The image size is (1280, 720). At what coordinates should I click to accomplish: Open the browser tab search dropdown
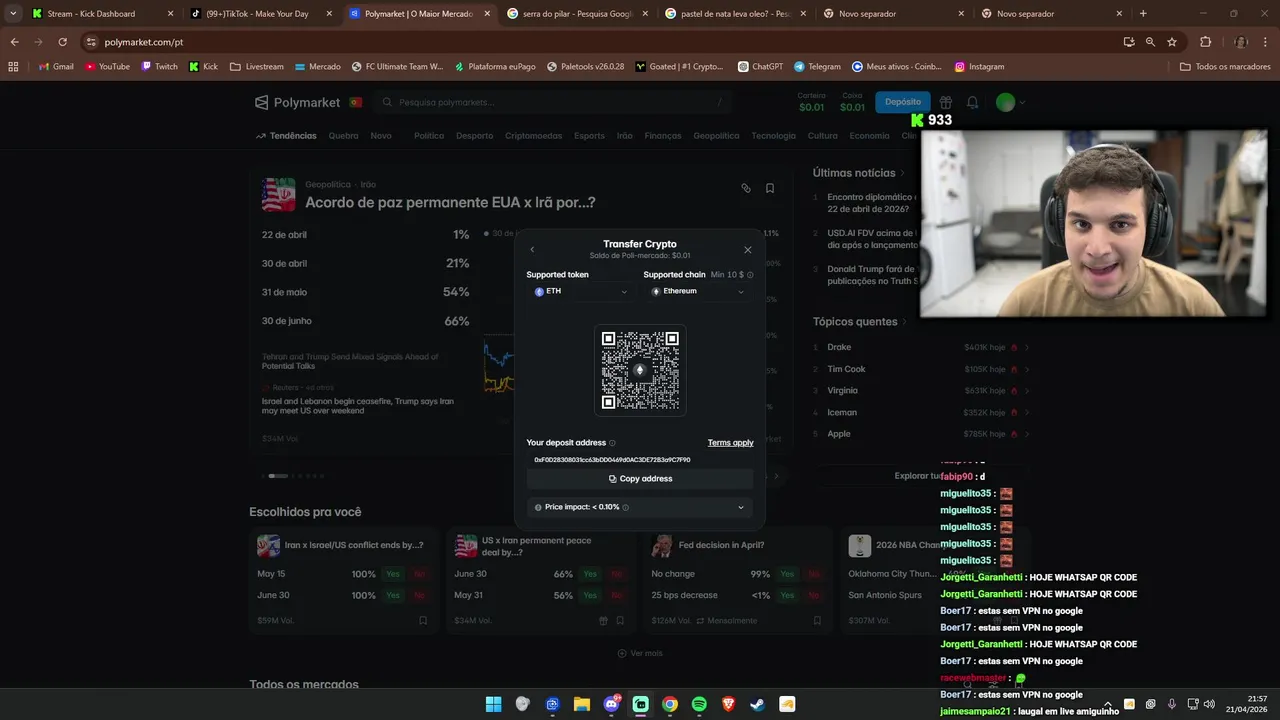tap(13, 14)
